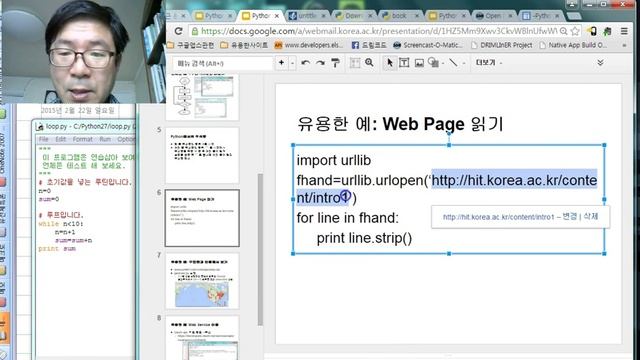
Task: Redo the last action
Action: [320, 63]
